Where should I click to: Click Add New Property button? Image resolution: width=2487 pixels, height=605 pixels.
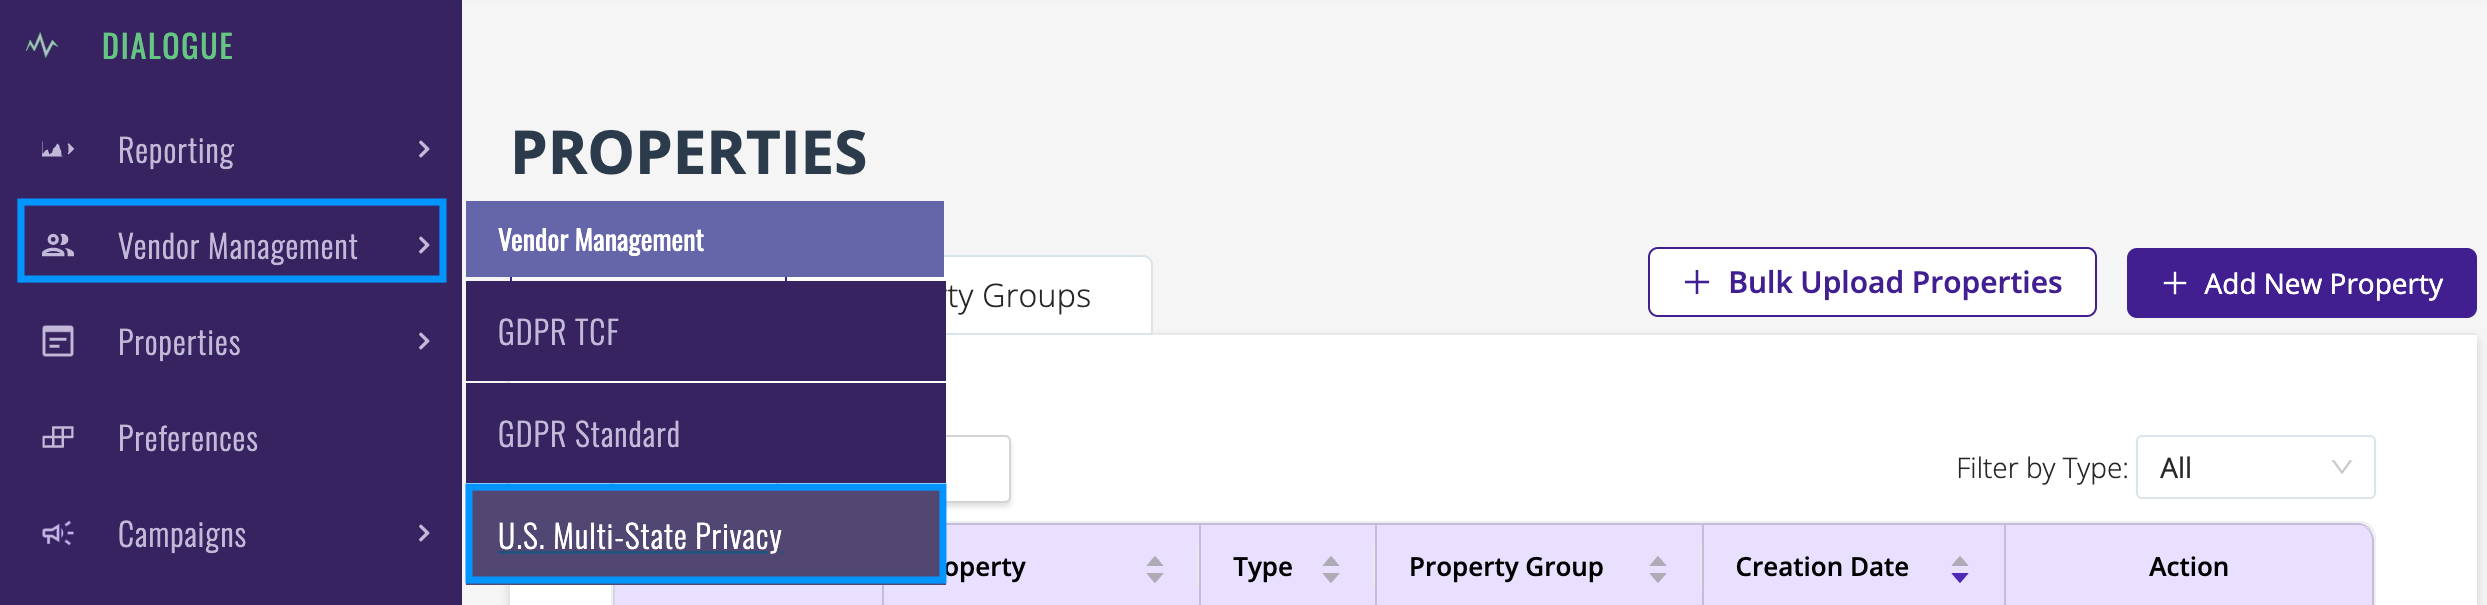pyautogui.click(x=2302, y=283)
